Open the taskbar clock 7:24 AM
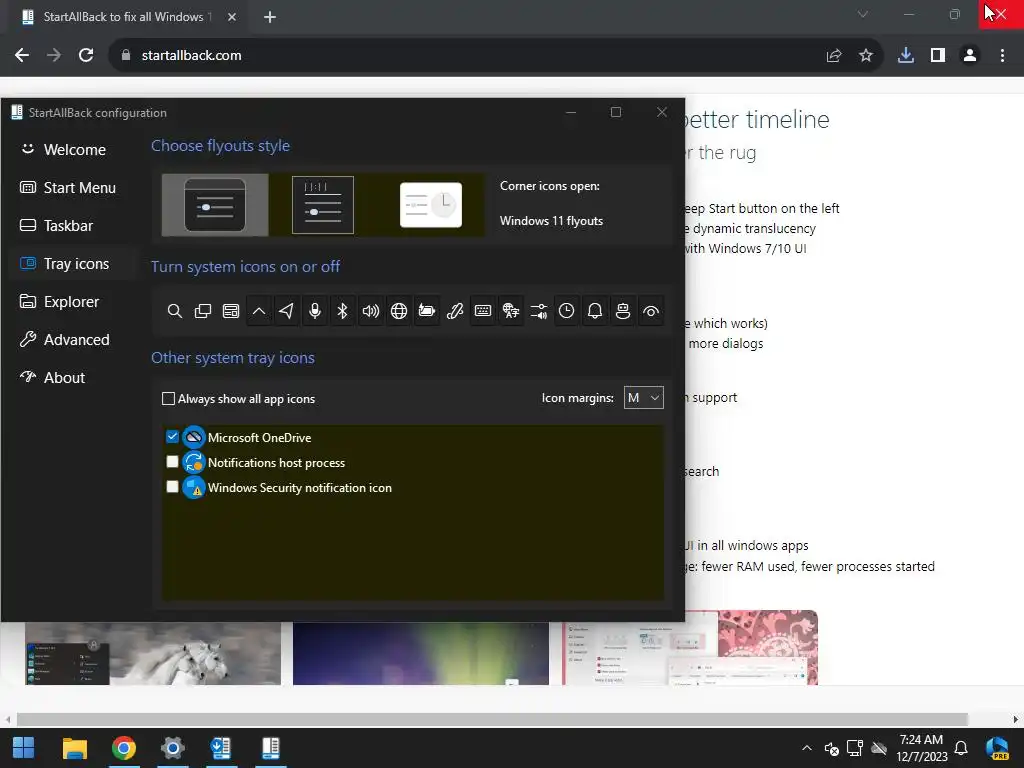The image size is (1024, 768). tap(921, 748)
